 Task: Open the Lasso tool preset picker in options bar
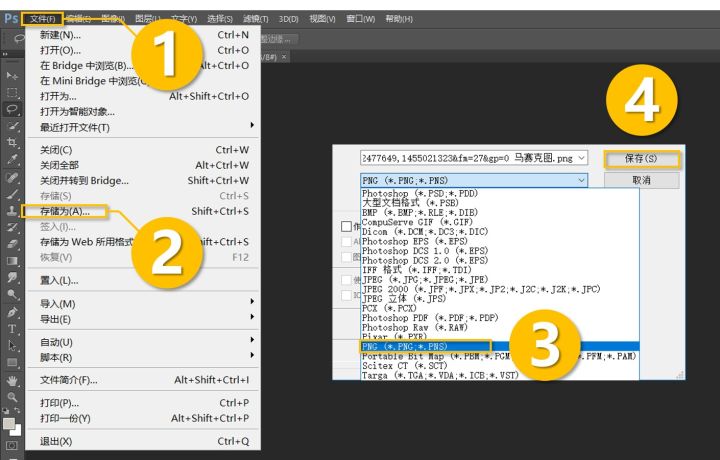click(18, 39)
